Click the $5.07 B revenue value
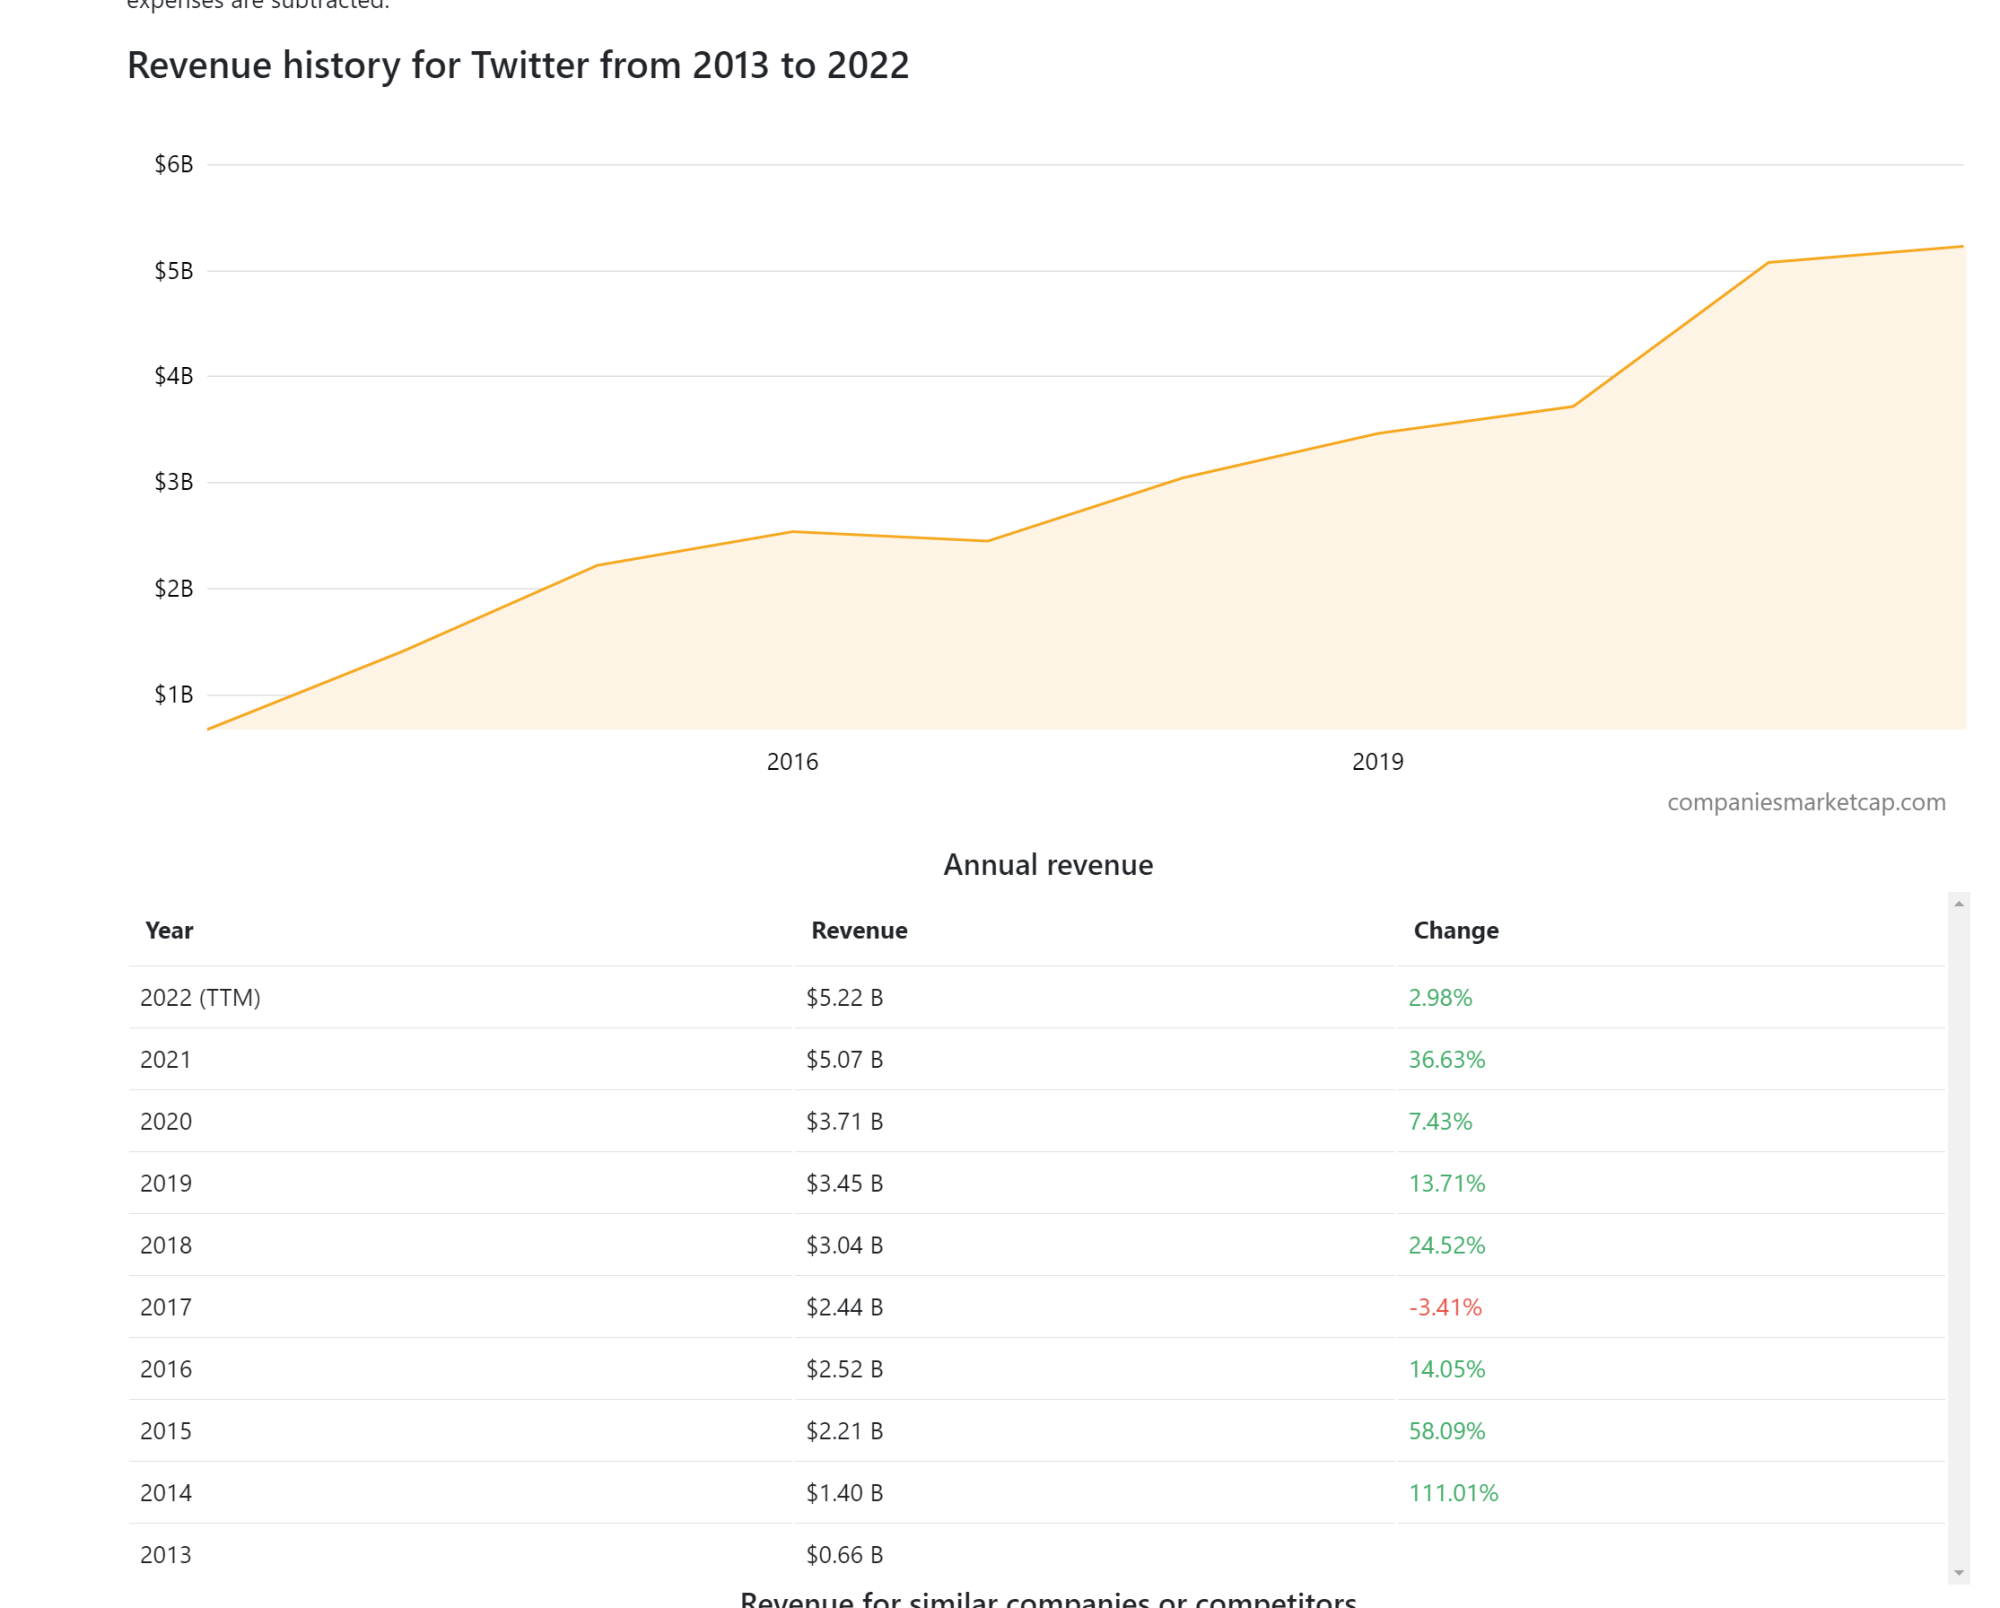The width and height of the screenshot is (2000, 1608). point(844,1060)
